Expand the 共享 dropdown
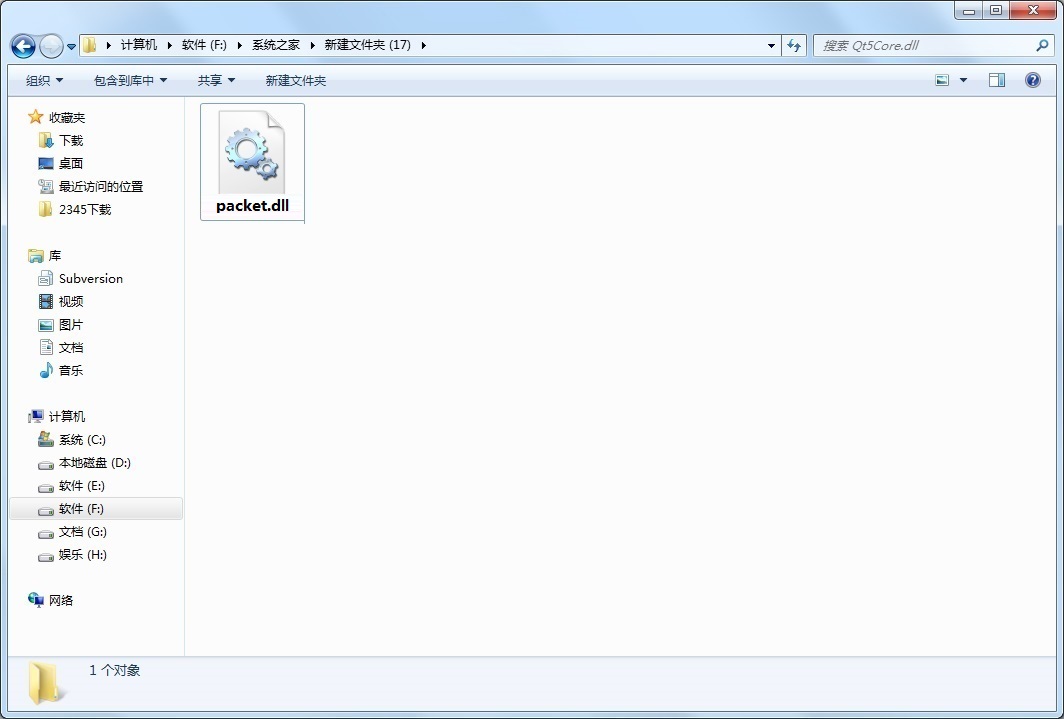 (216, 80)
